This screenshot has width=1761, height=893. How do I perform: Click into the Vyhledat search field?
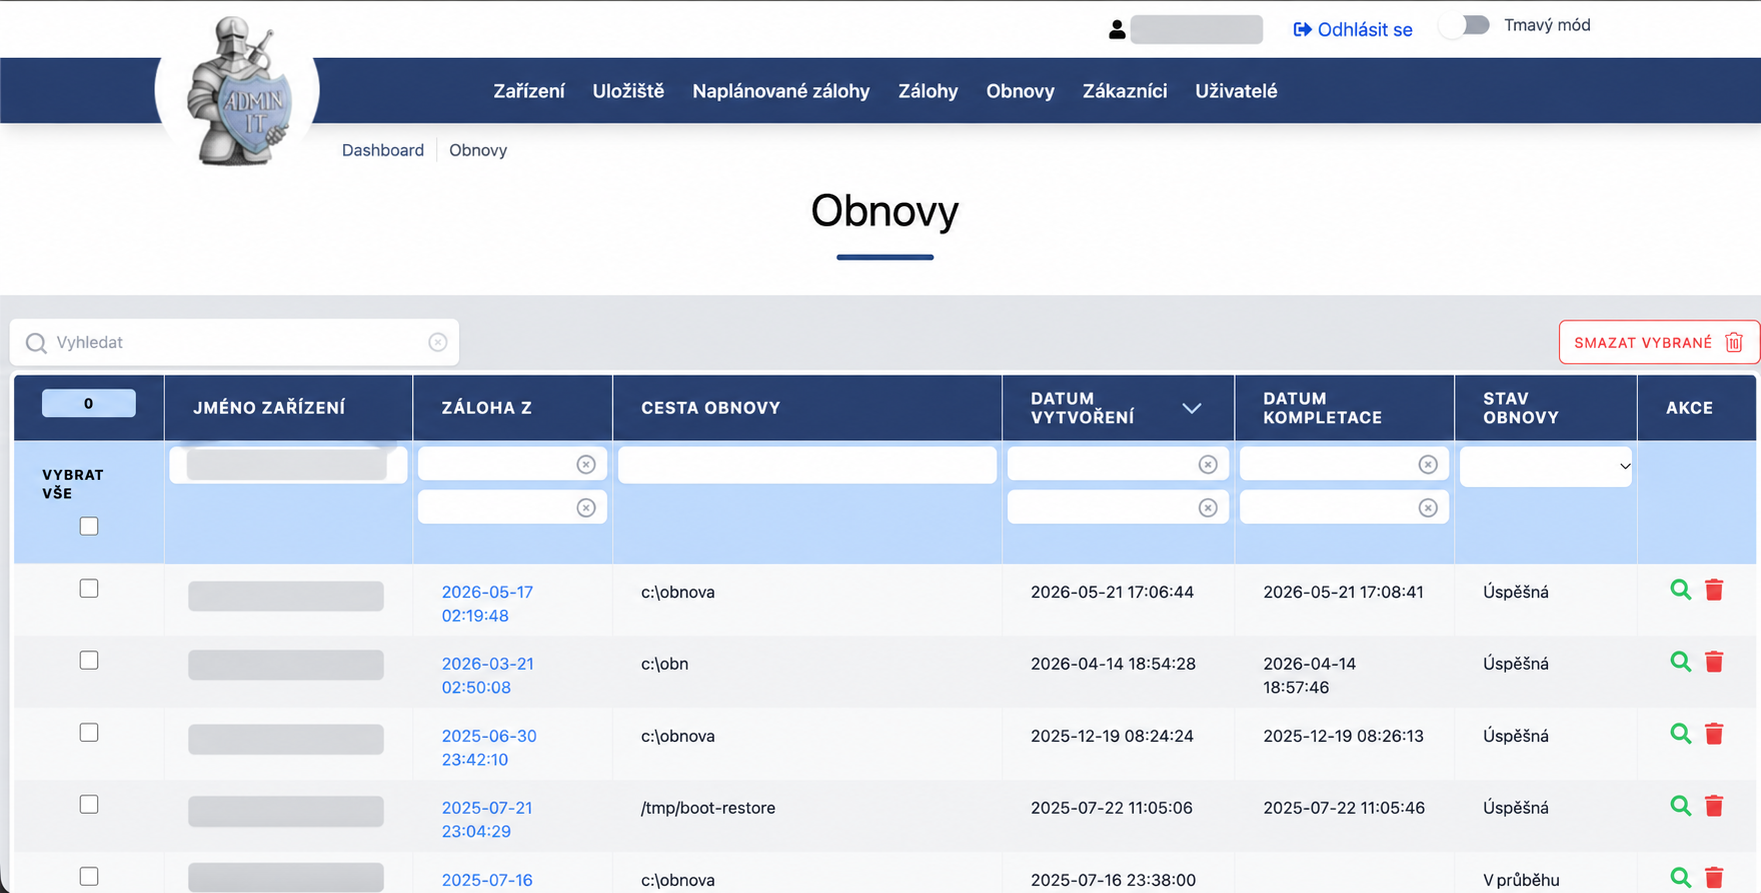point(235,342)
